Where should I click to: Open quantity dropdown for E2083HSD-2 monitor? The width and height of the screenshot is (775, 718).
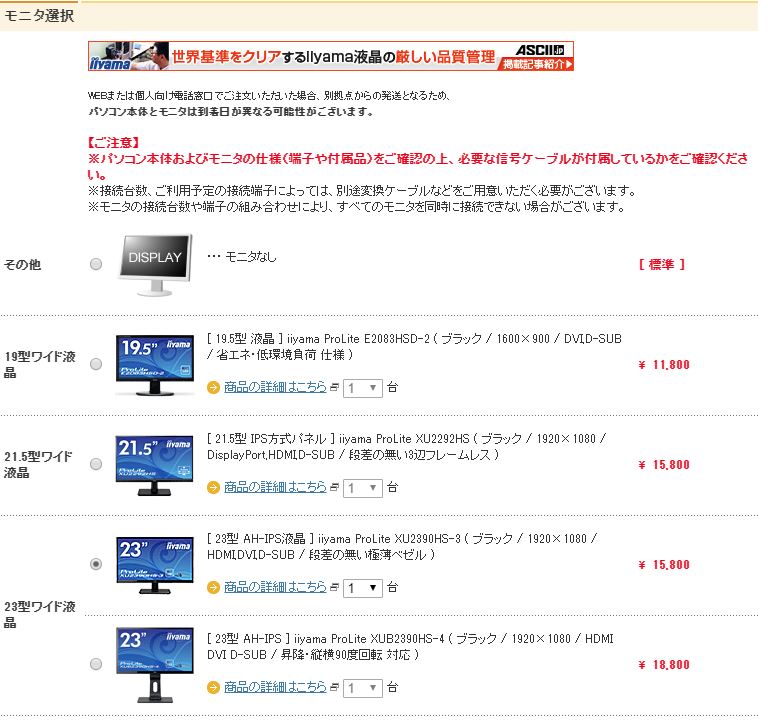tap(363, 388)
